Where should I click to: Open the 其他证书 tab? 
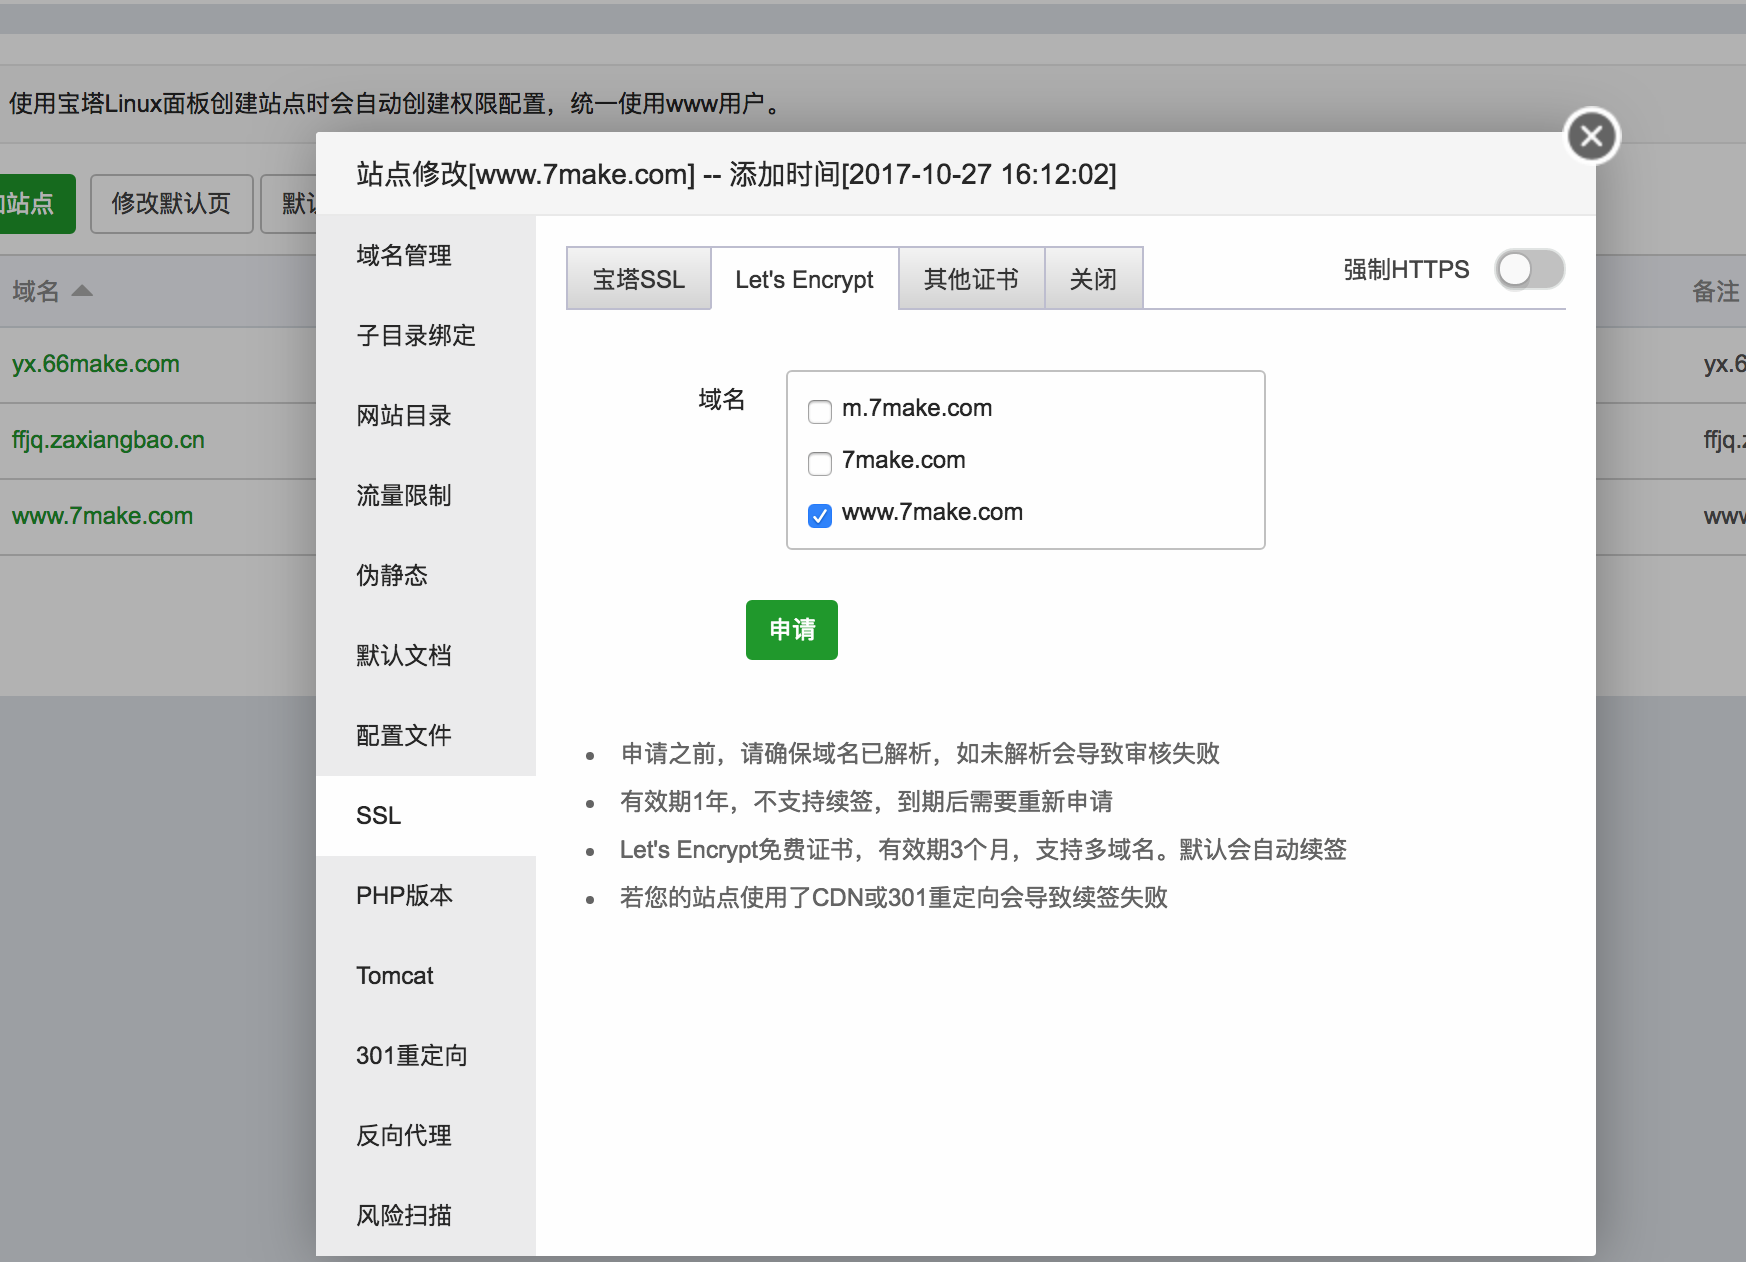(x=971, y=279)
